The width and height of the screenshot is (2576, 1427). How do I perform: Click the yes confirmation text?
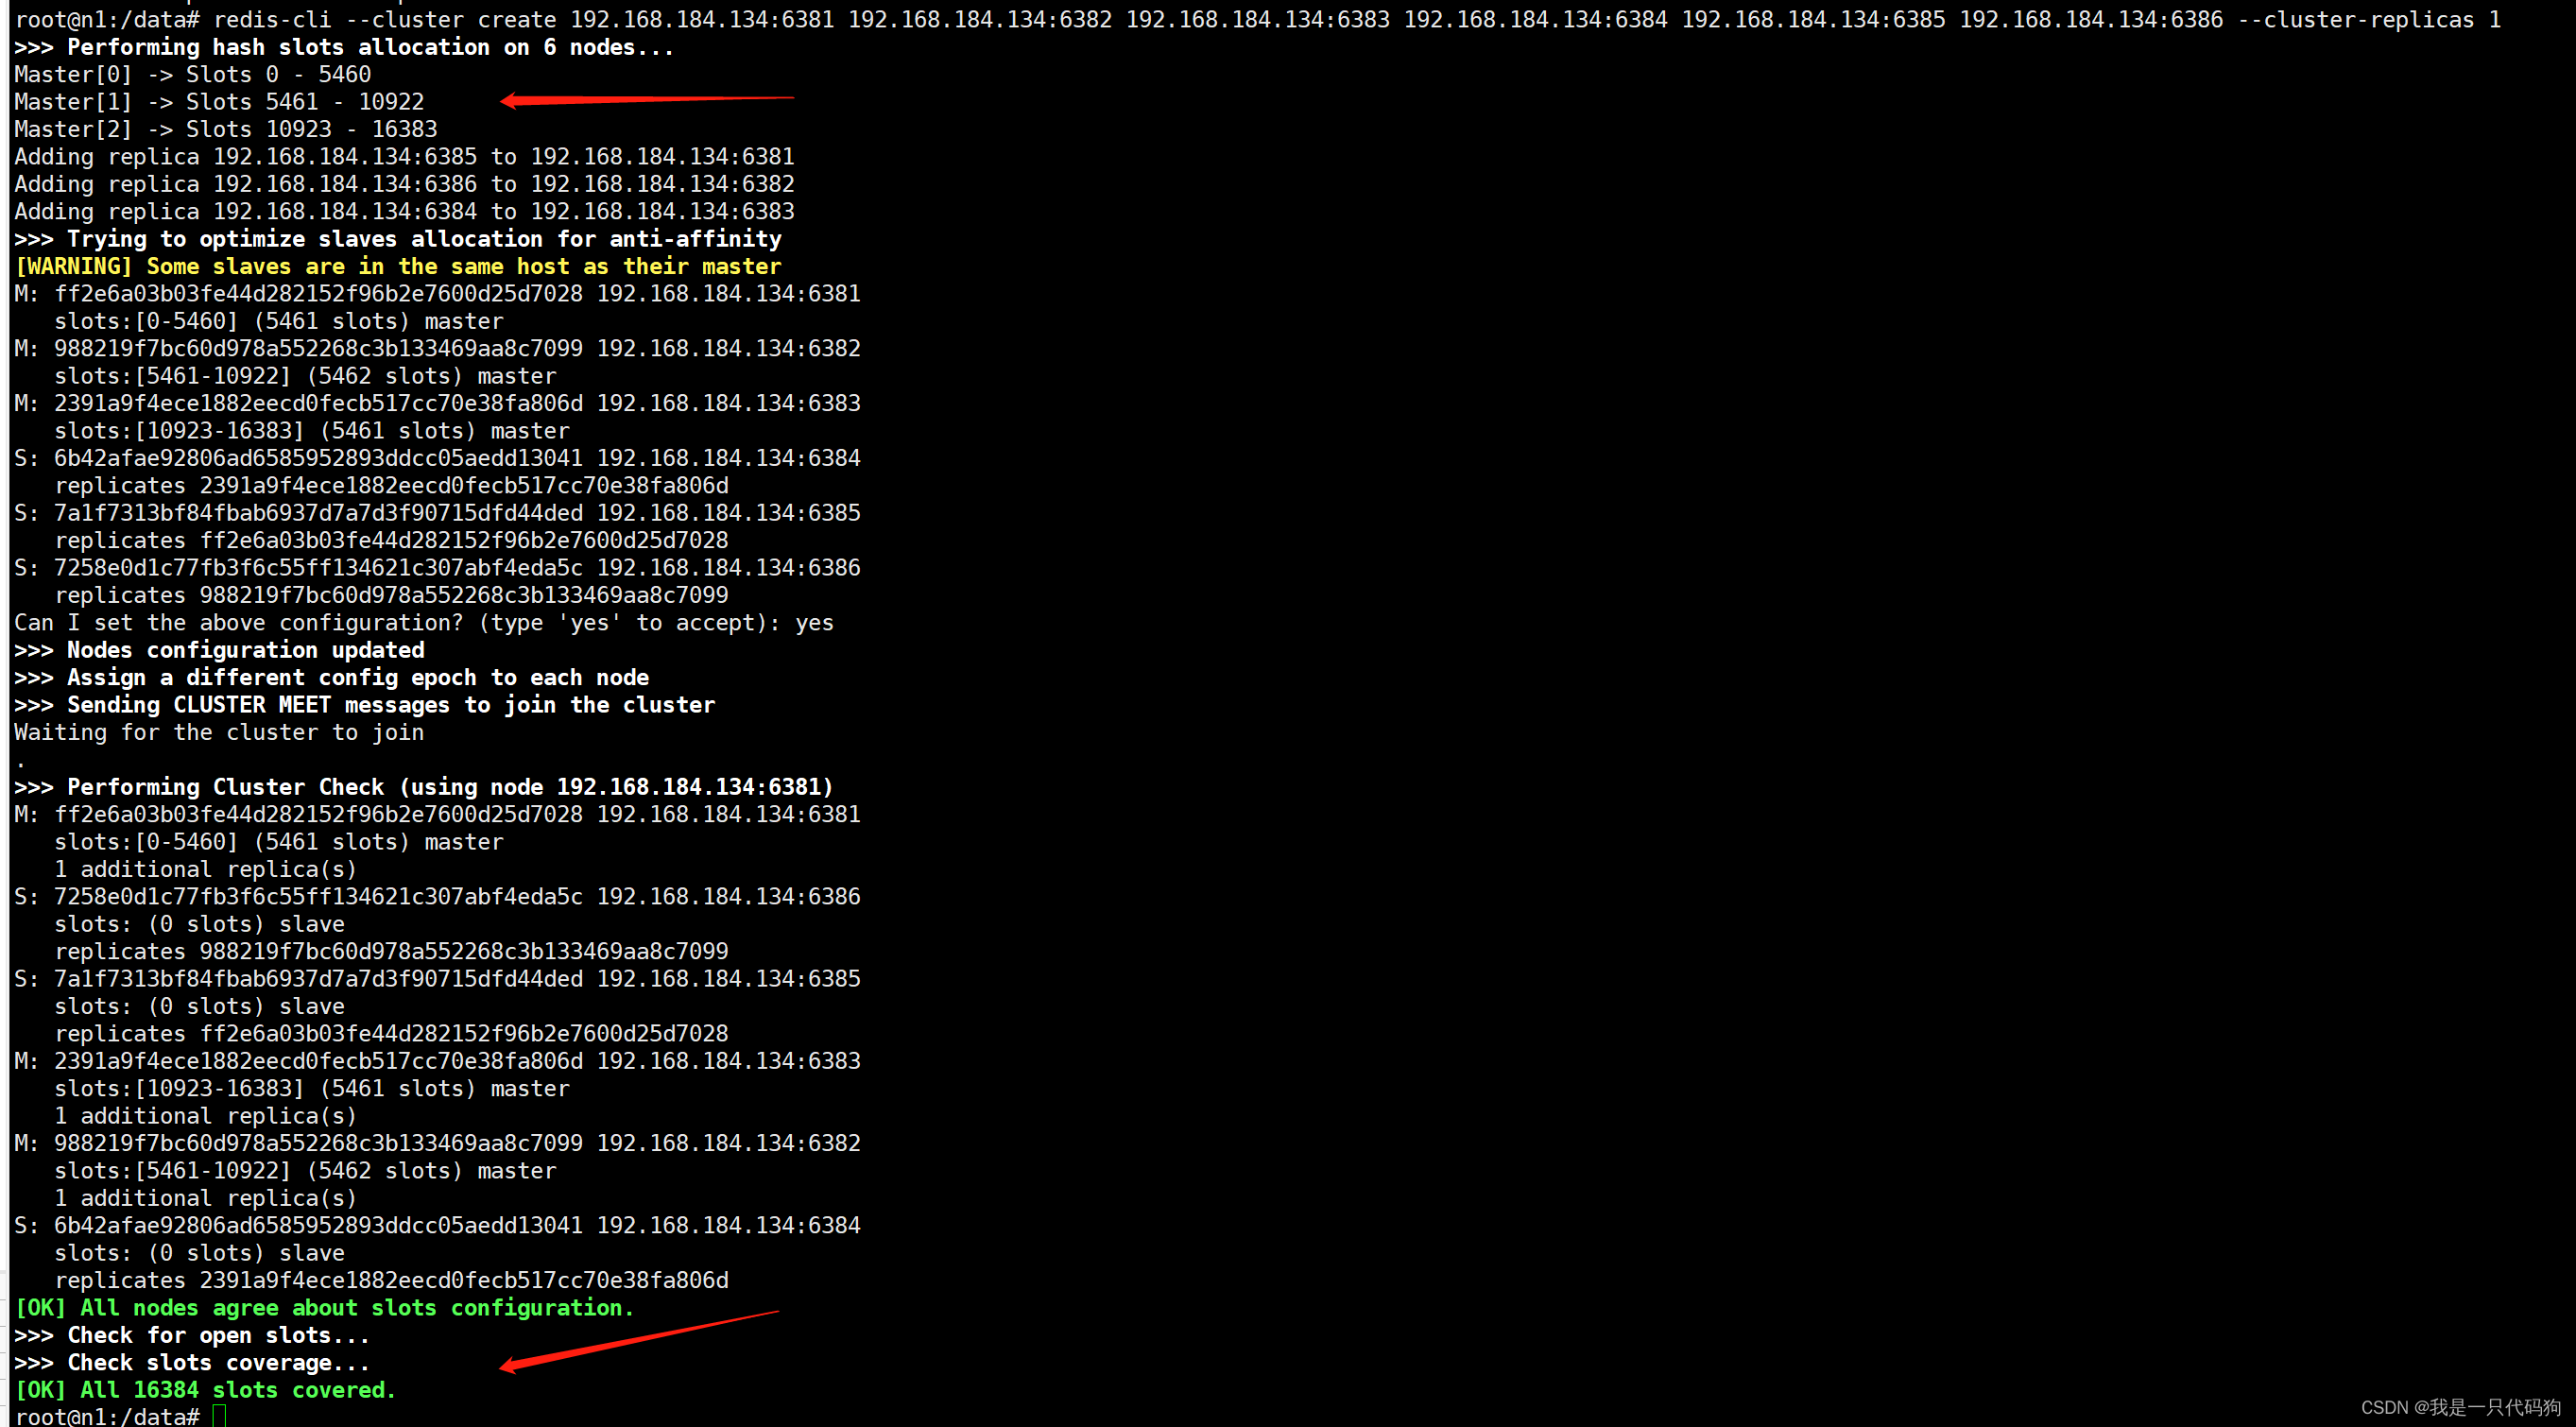pos(815,622)
